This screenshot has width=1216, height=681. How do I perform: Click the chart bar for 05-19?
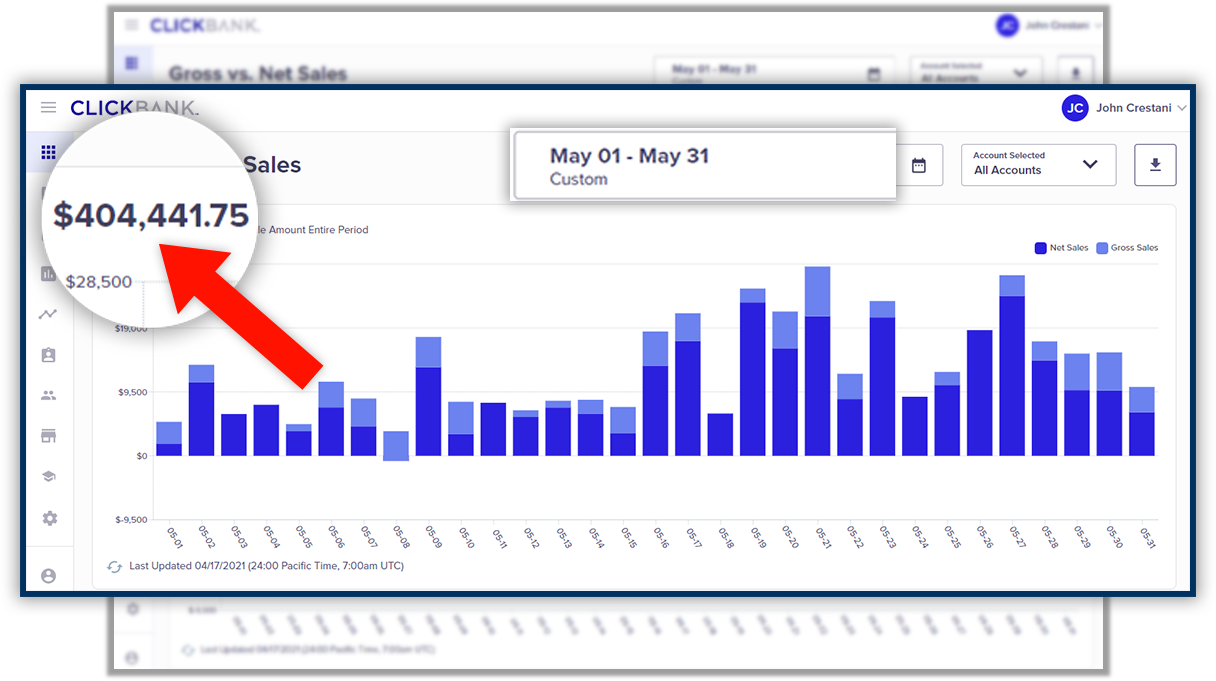click(x=753, y=372)
